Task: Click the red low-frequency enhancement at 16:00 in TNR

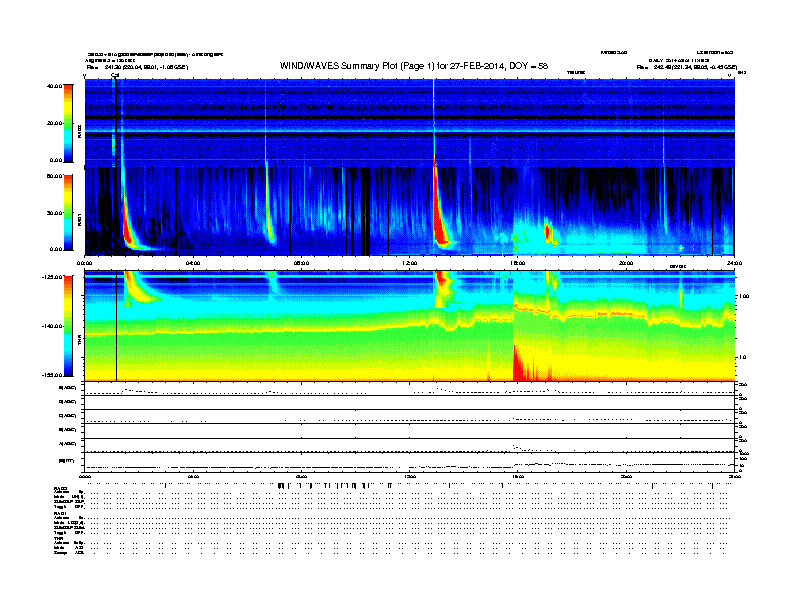Action: coord(521,365)
